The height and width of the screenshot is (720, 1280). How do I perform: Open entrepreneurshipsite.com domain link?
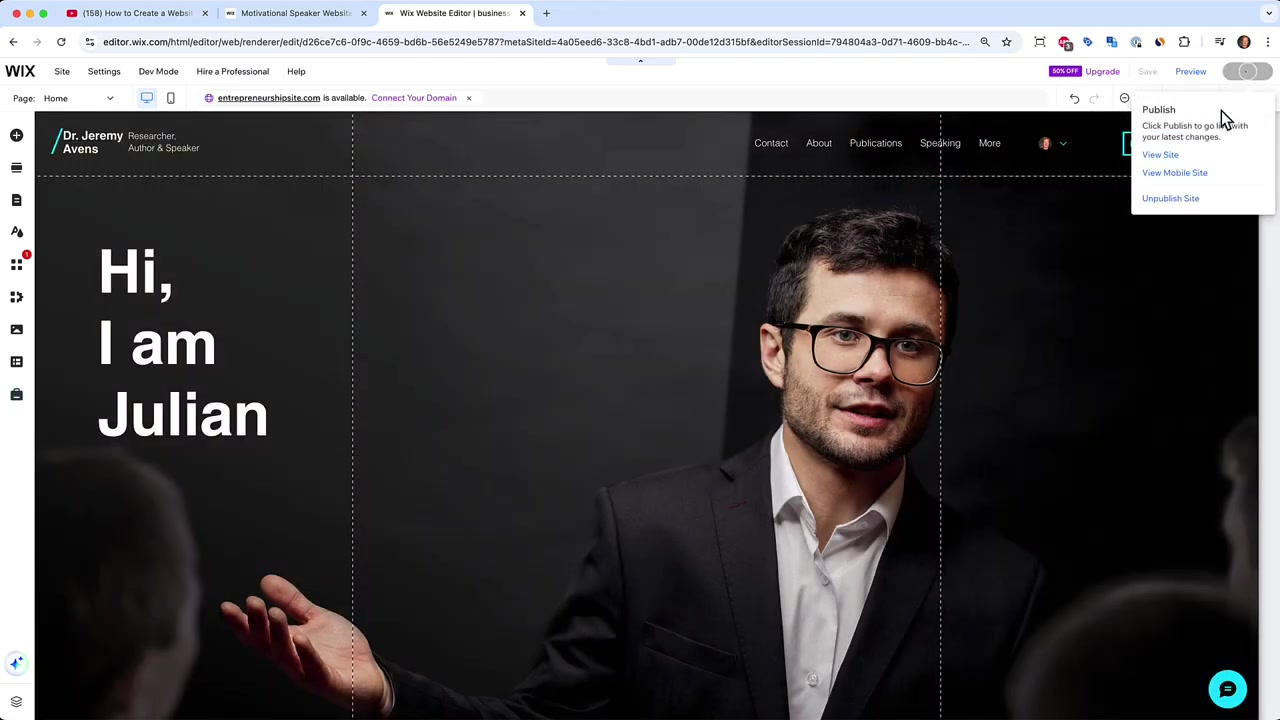(x=268, y=98)
